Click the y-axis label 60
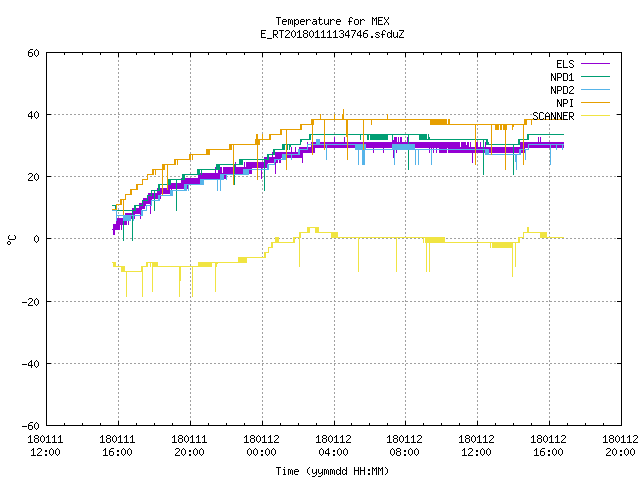 33,53
